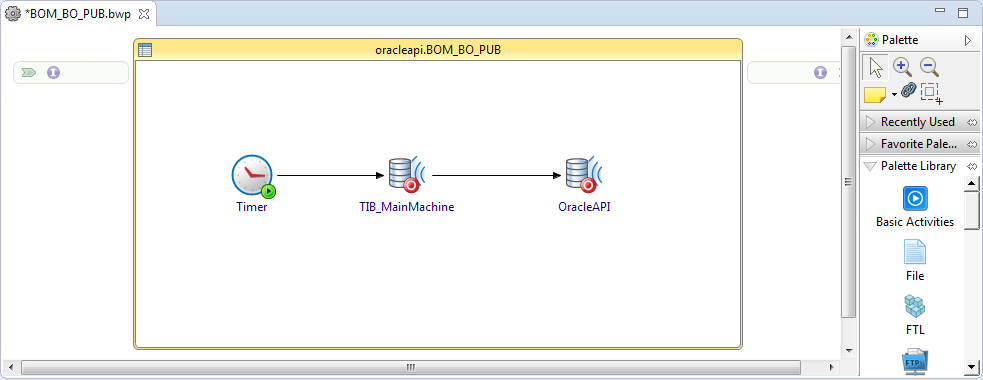983x380 pixels.
Task: Click the green arrow partner link icon
Action: pyautogui.click(x=28, y=73)
